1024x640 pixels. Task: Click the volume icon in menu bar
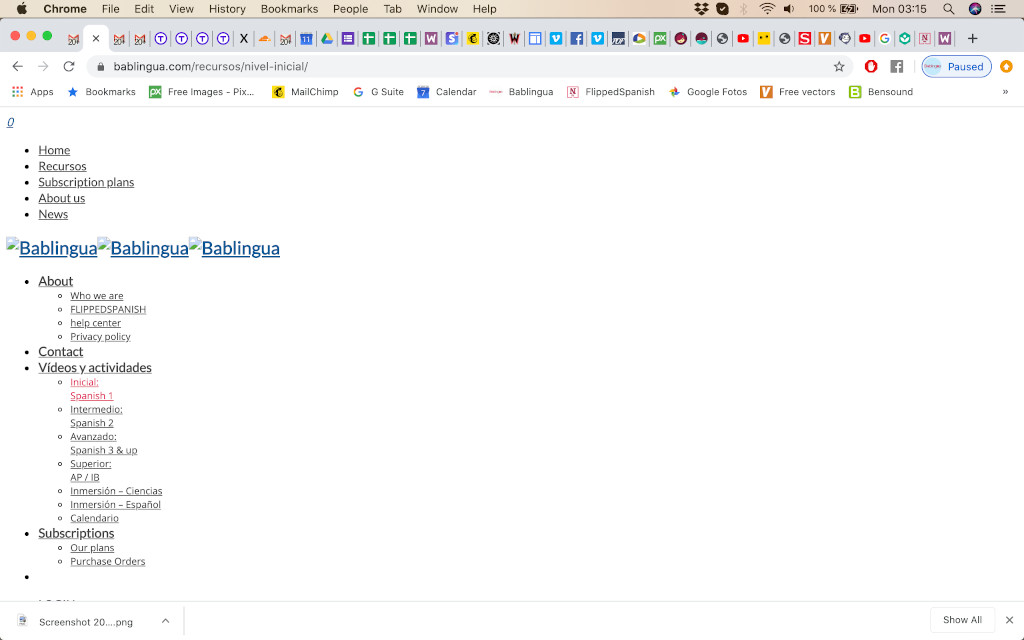coord(789,9)
